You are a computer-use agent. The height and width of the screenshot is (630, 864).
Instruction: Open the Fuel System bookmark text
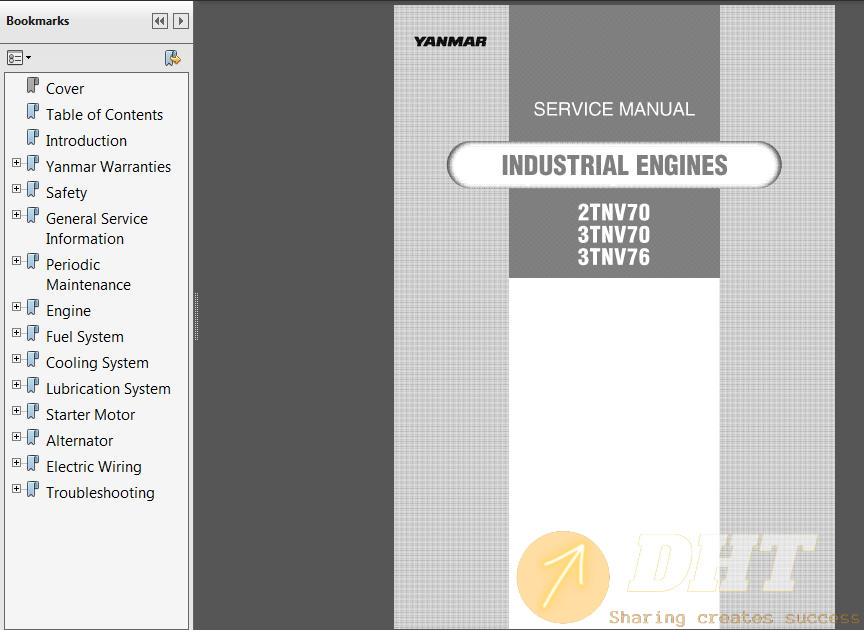(x=85, y=337)
